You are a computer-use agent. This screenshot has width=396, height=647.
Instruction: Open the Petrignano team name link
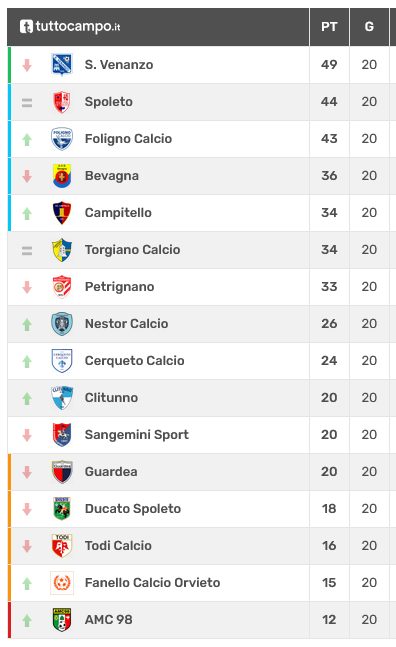point(119,287)
